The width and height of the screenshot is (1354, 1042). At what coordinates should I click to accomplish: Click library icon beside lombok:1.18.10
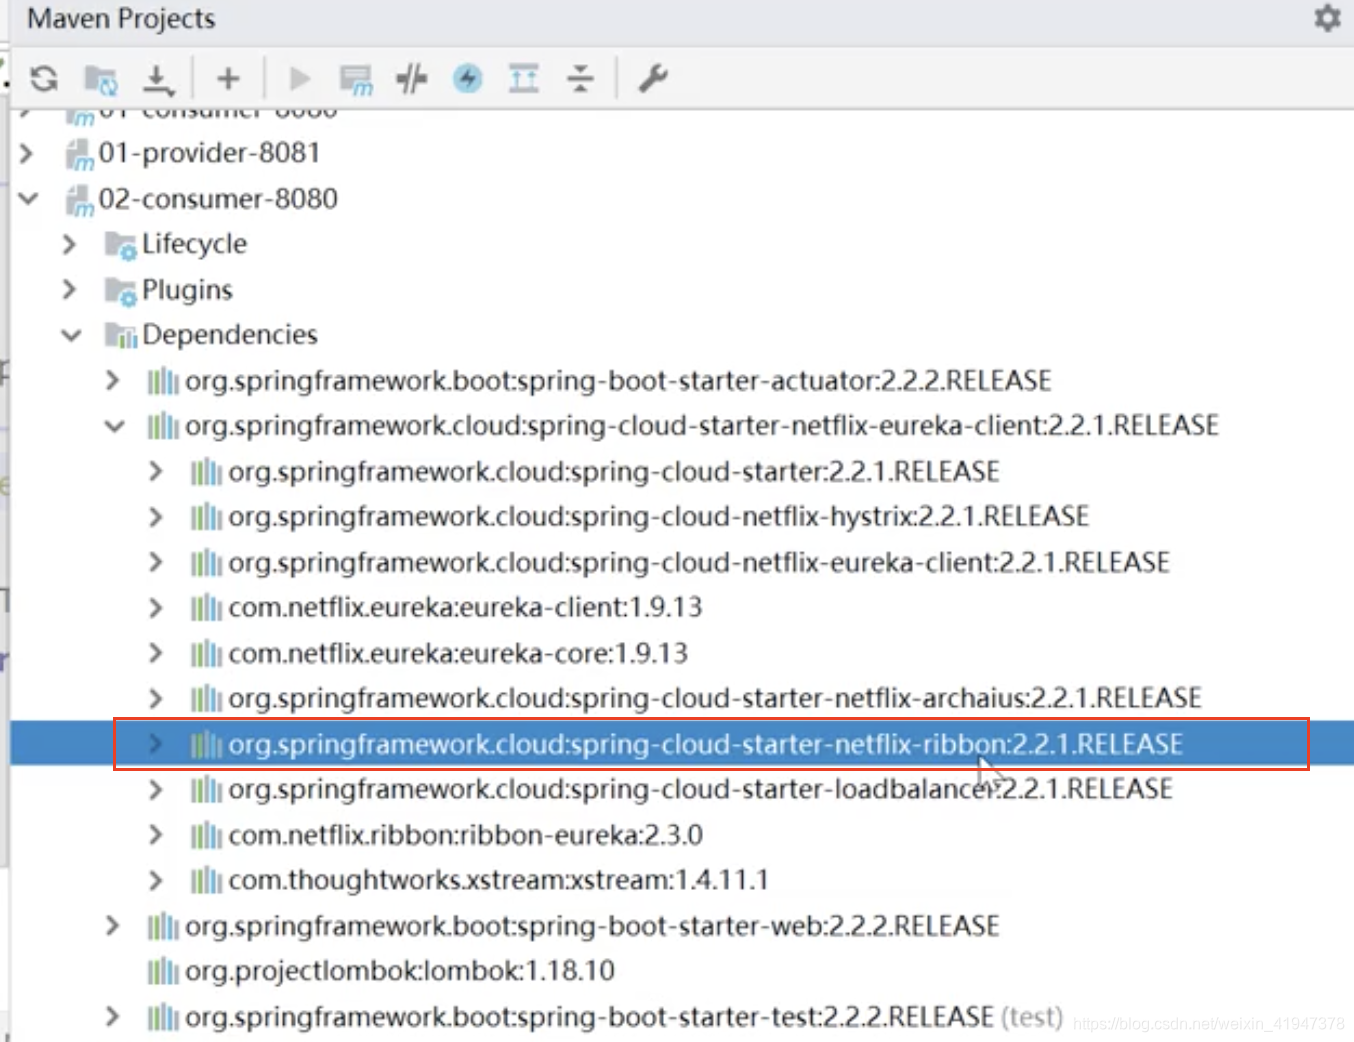(x=163, y=971)
